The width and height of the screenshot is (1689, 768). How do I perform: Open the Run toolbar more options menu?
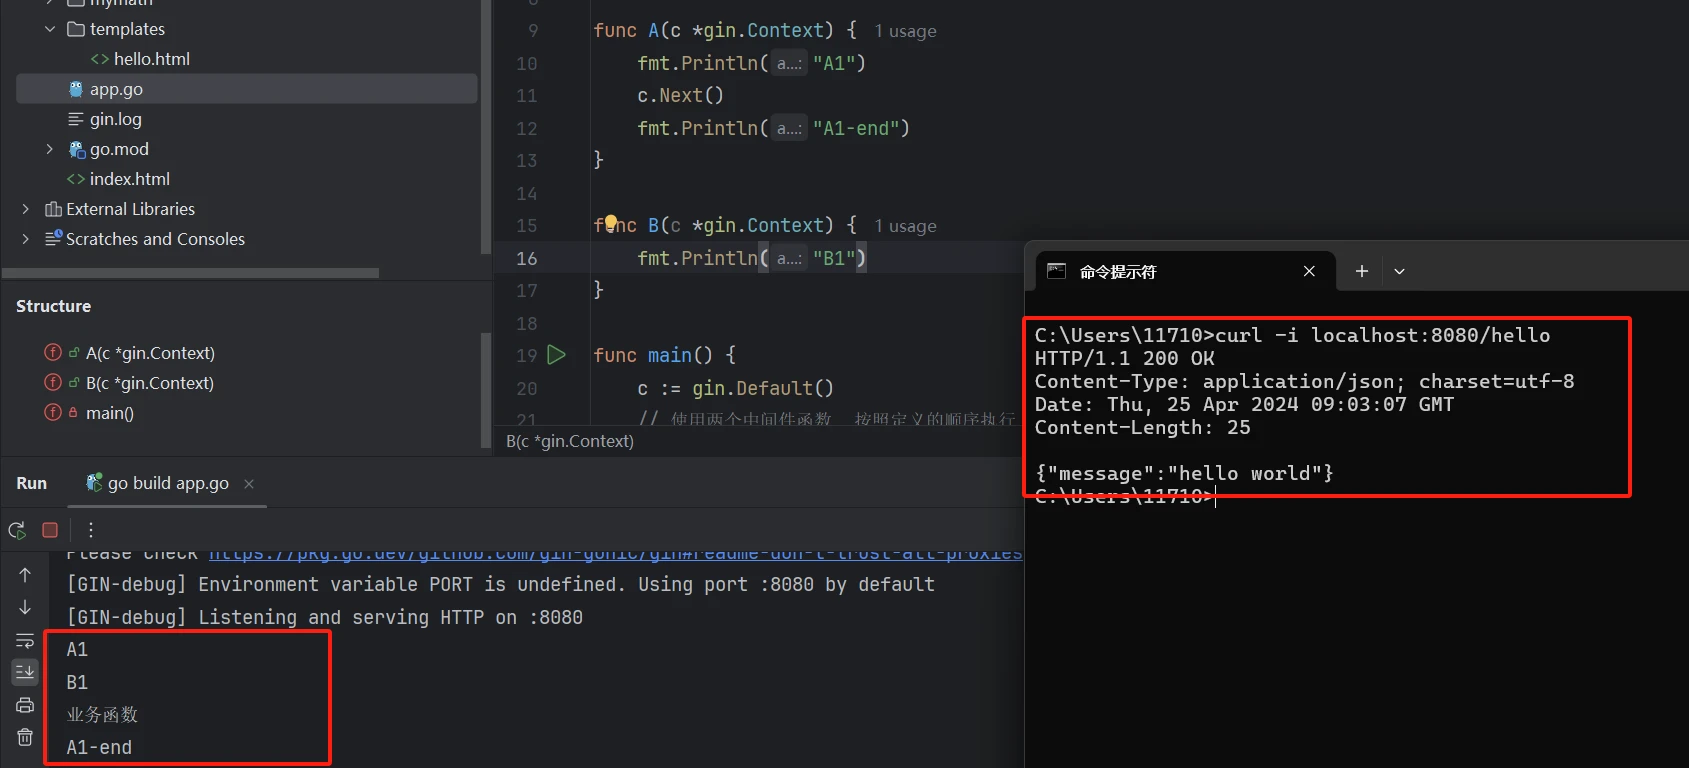90,530
